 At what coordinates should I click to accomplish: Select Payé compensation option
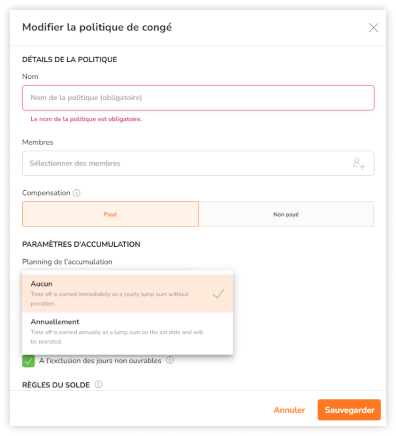[110, 214]
